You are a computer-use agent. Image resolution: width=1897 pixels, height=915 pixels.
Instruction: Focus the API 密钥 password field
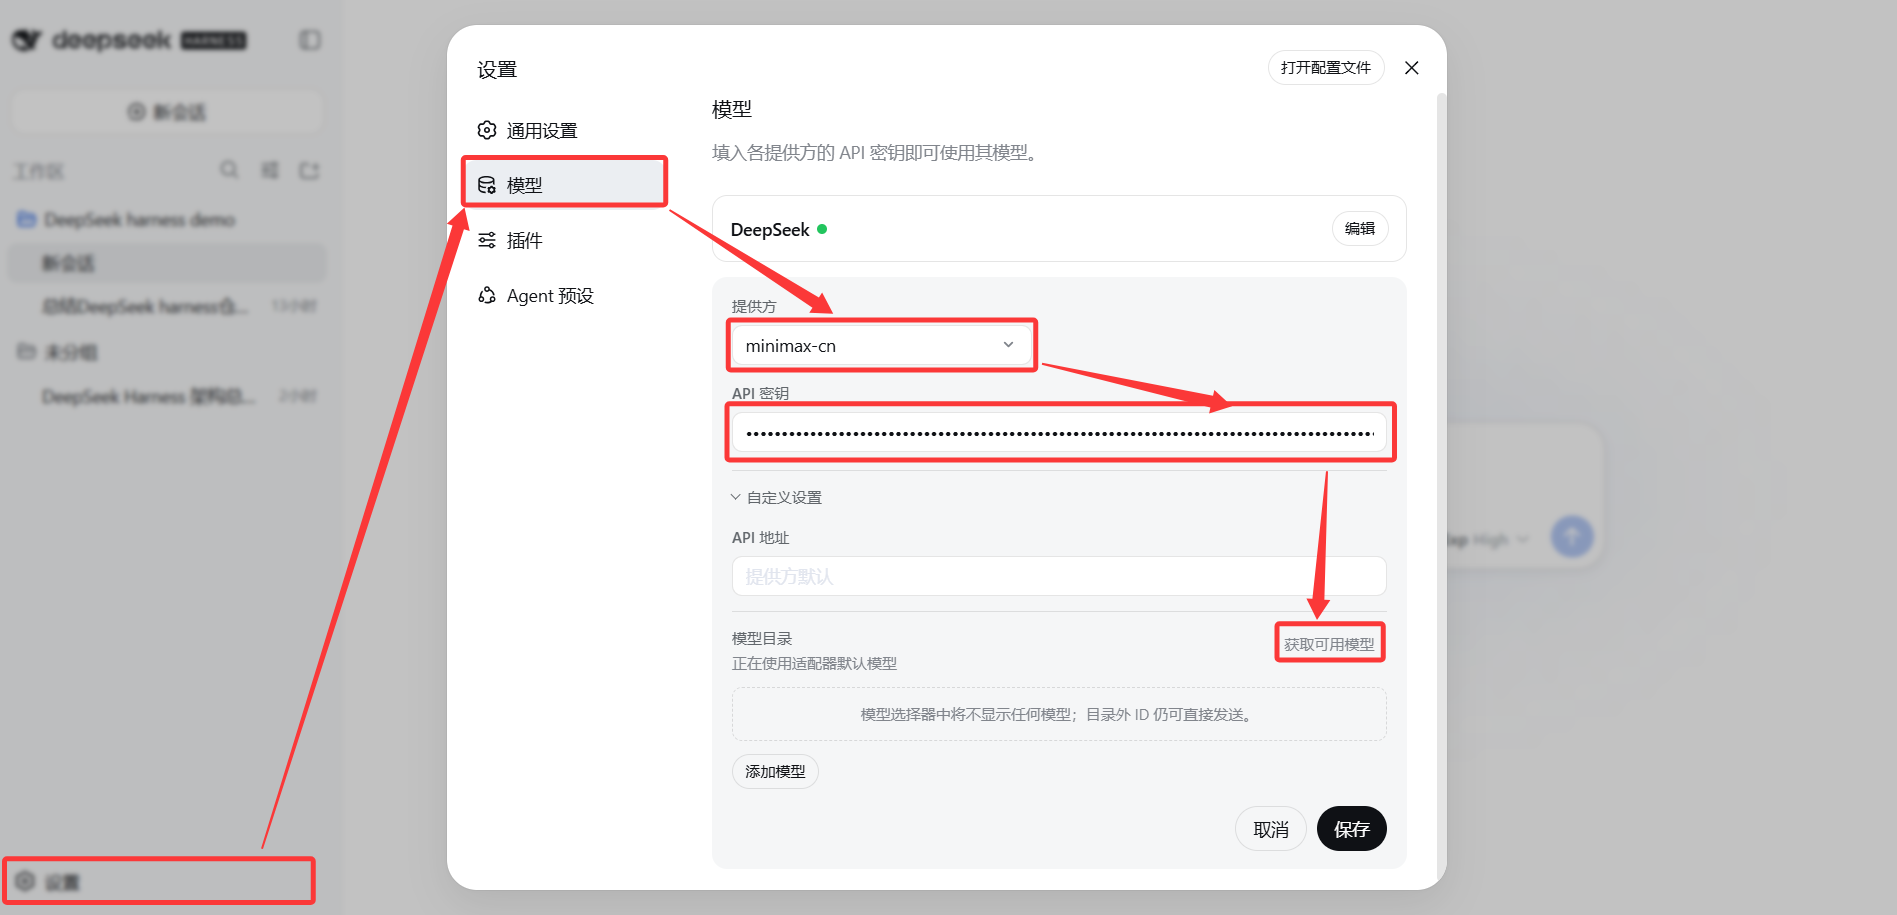1059,433
